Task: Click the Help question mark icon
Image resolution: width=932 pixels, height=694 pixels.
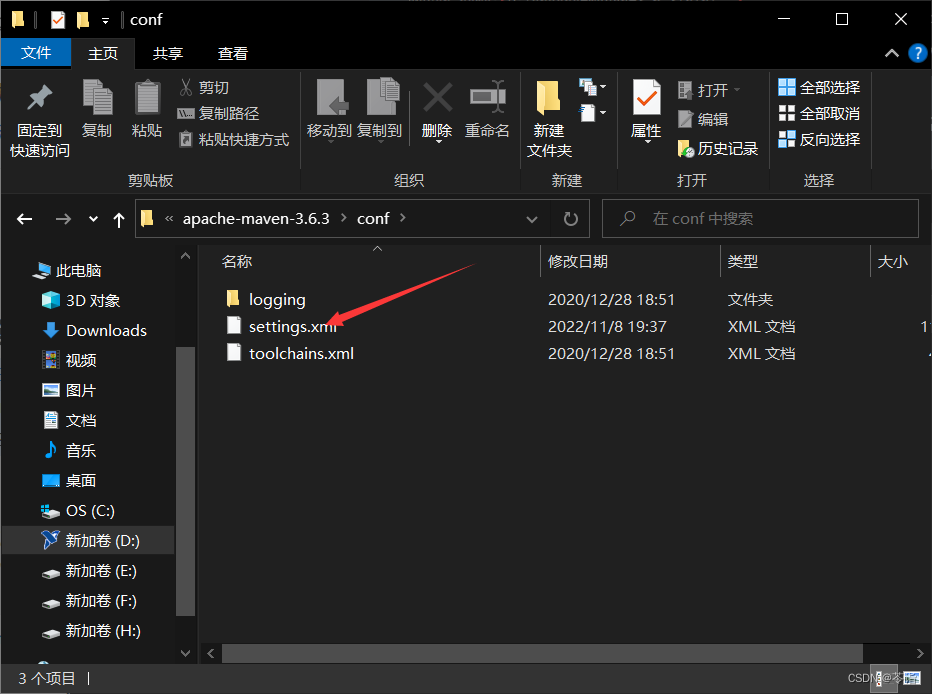Action: point(918,53)
